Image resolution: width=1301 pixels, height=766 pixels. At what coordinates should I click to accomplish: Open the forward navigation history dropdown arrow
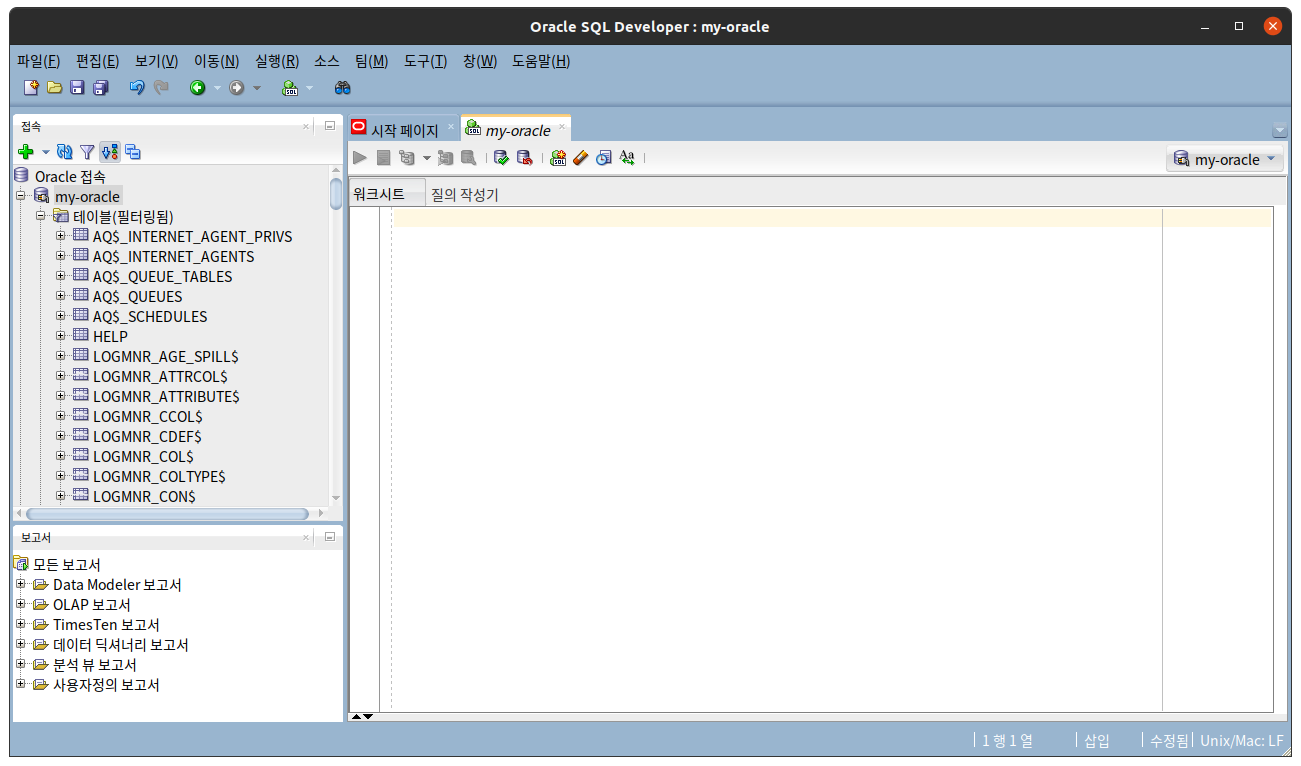pos(256,88)
